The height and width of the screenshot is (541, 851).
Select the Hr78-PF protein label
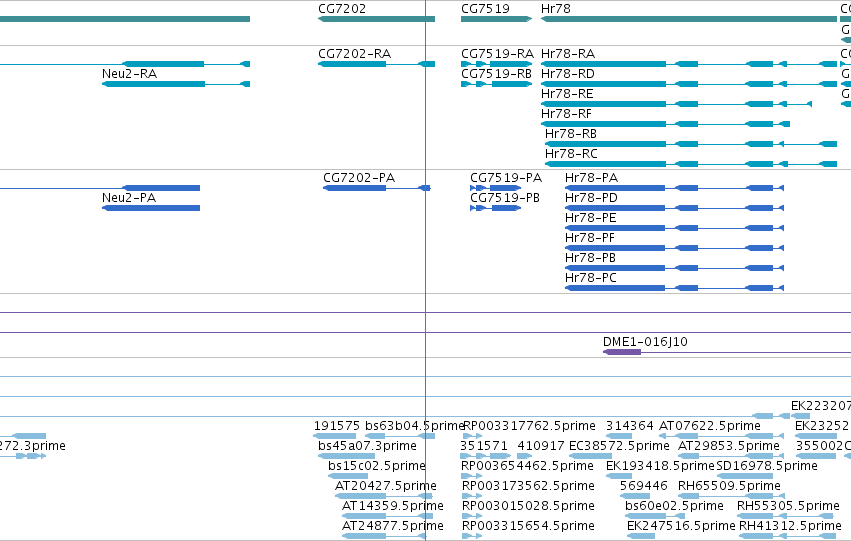(590, 238)
